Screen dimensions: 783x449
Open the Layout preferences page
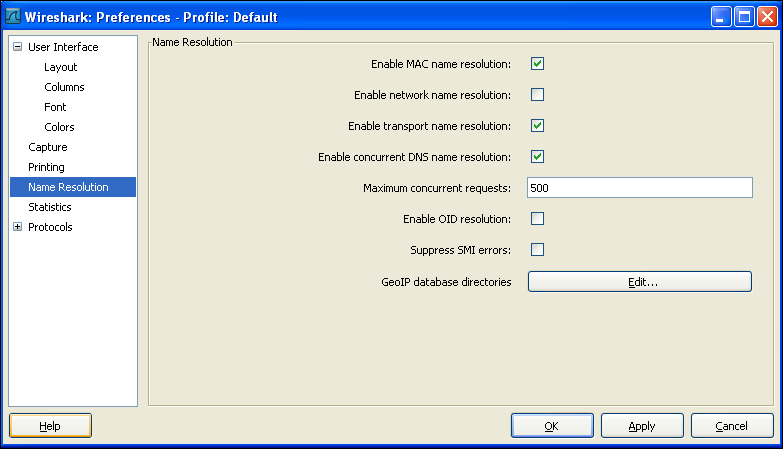[x=60, y=67]
